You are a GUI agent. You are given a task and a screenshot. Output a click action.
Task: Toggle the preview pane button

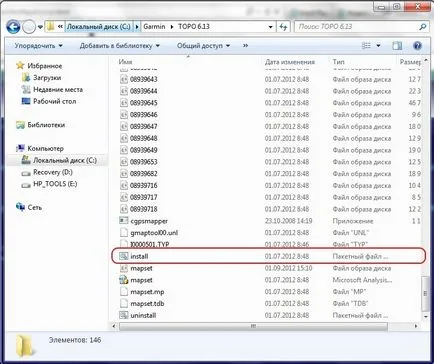[x=397, y=46]
